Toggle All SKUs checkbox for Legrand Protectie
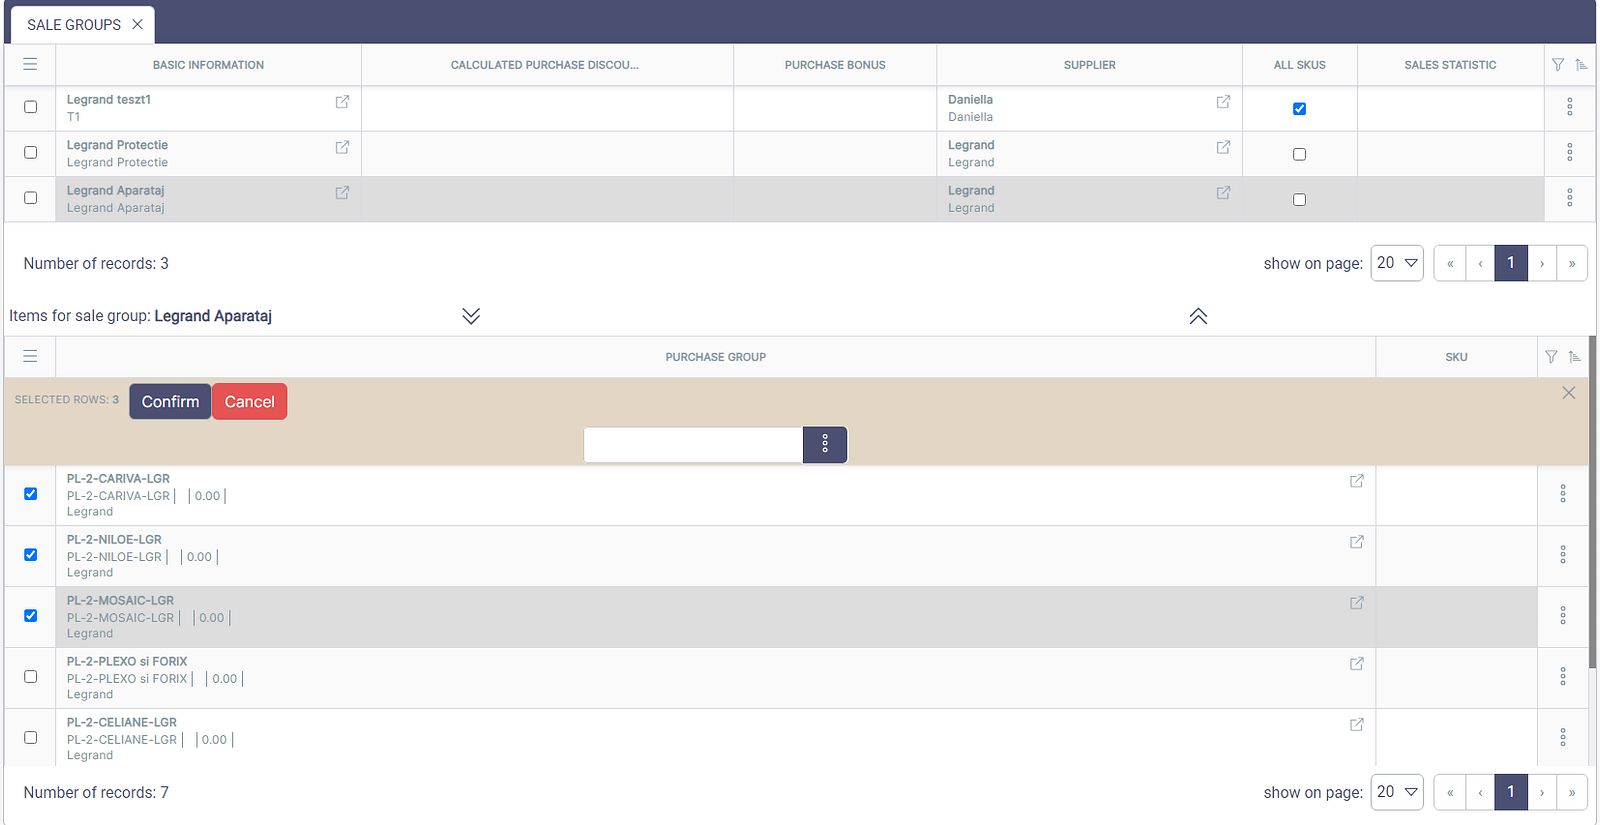 click(1299, 154)
